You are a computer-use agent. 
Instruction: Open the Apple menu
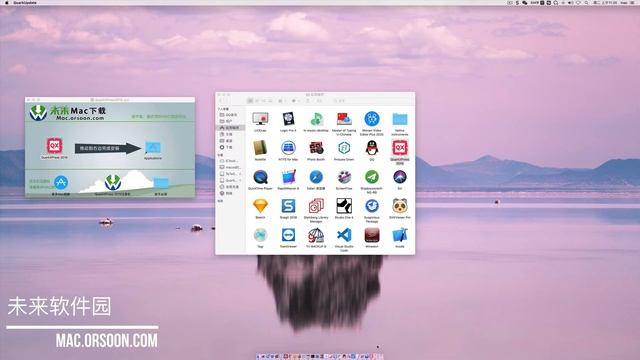[7, 2]
